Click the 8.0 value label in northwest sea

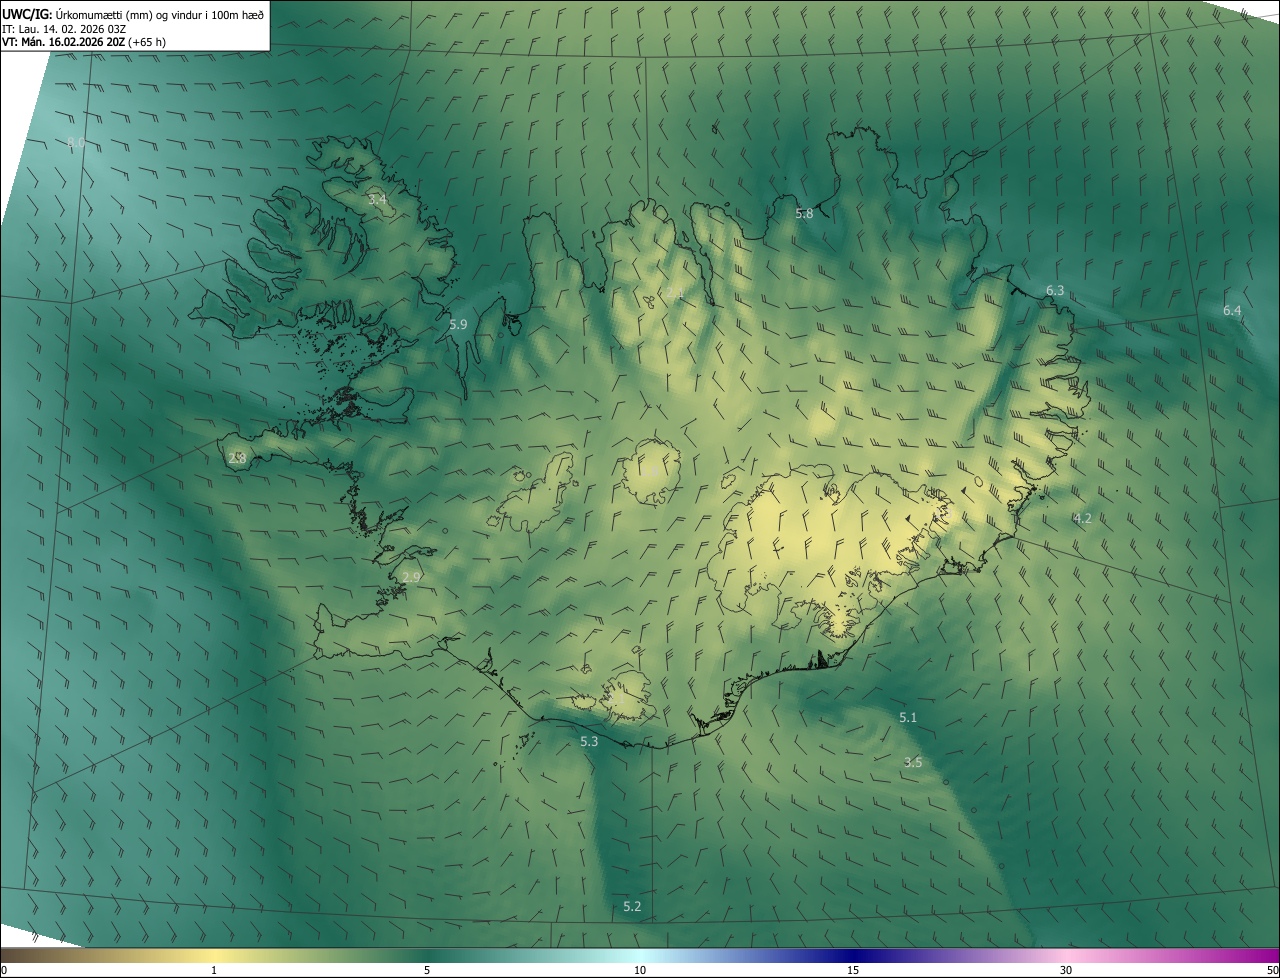[76, 143]
